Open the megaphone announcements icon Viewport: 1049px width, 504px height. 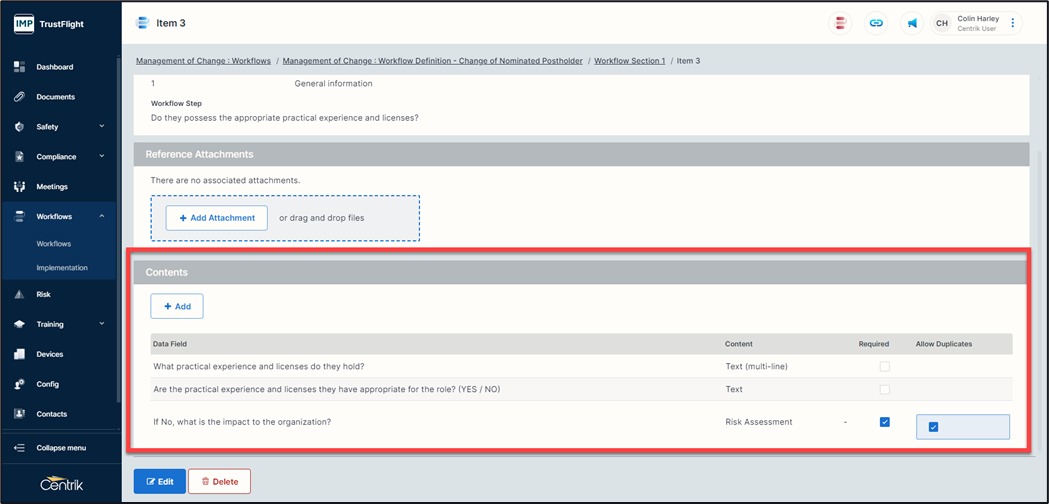[x=911, y=23]
